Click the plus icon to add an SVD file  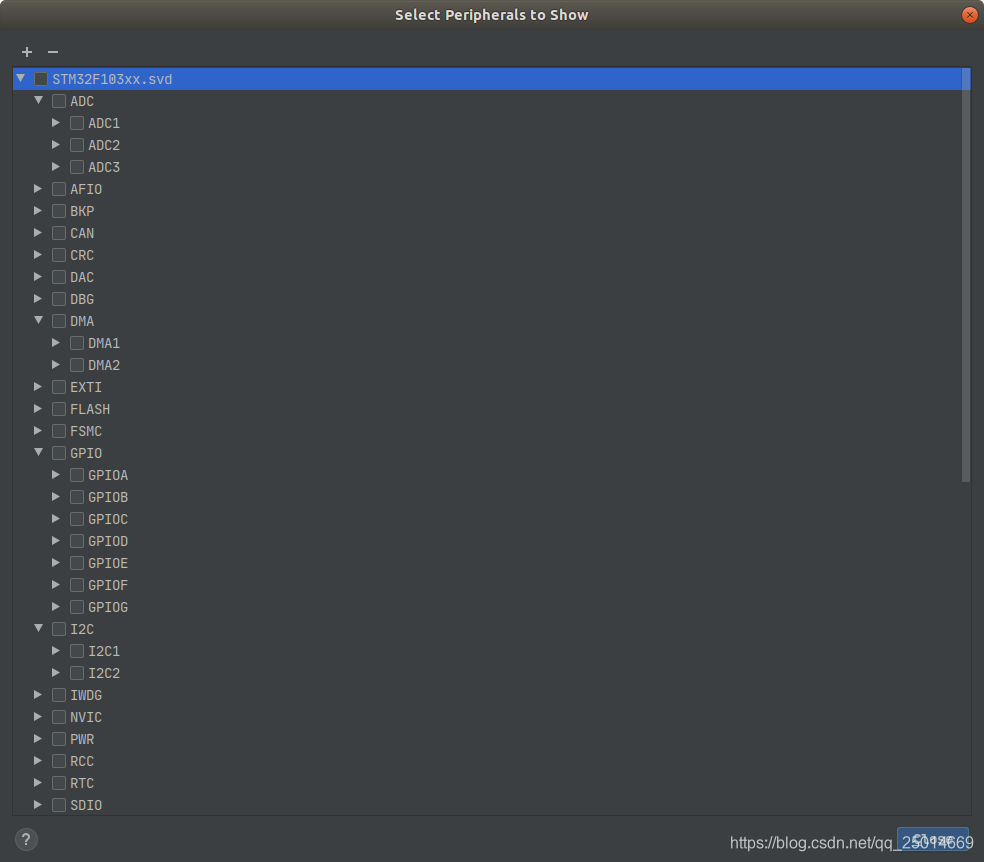click(26, 52)
